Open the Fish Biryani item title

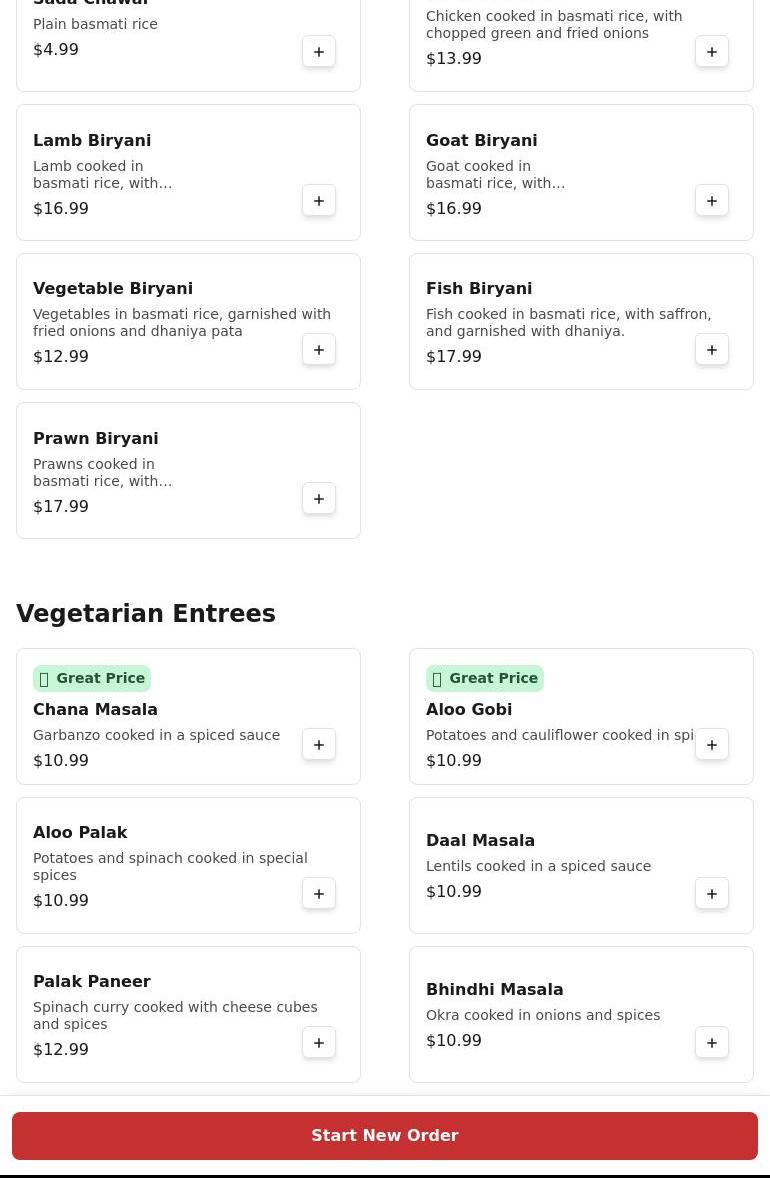(x=479, y=289)
